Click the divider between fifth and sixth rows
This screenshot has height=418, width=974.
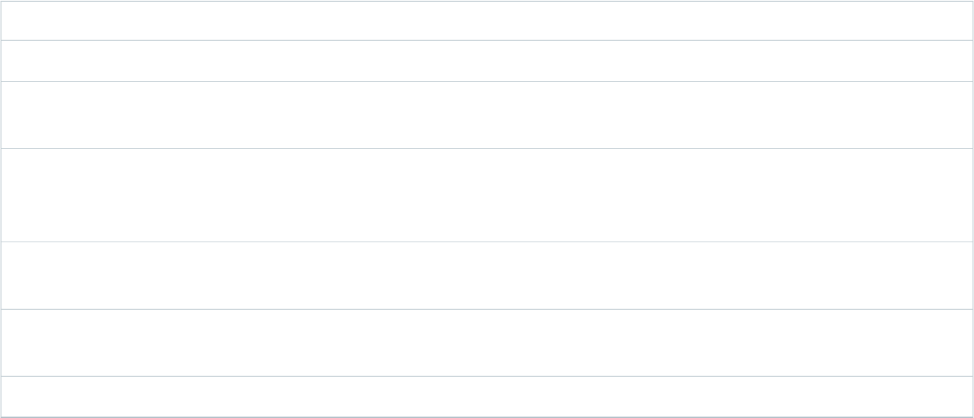point(487,309)
